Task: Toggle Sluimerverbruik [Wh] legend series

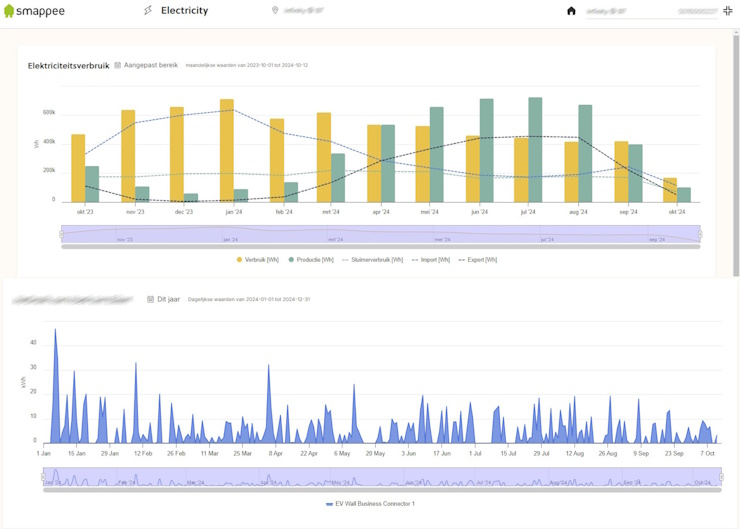Action: (372, 260)
